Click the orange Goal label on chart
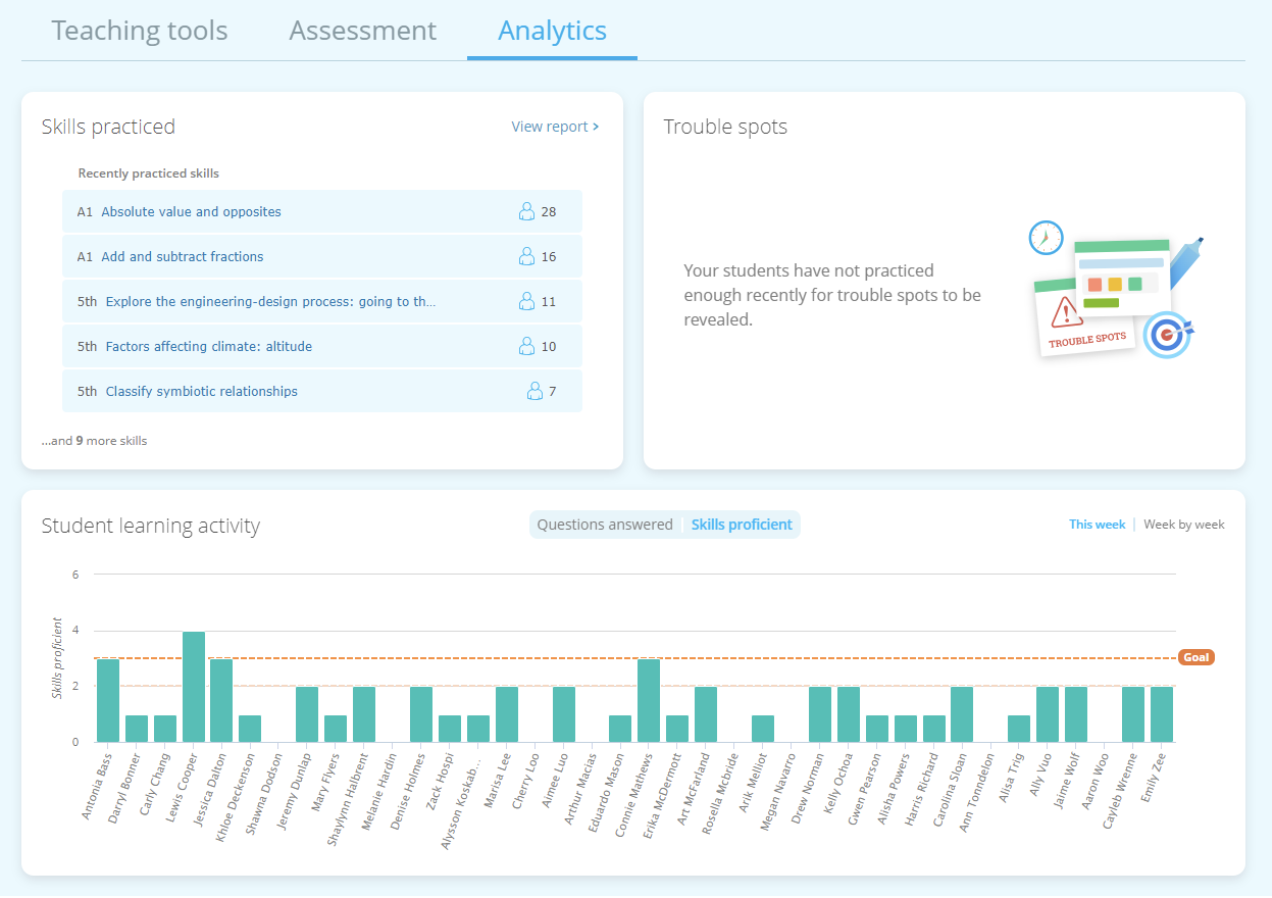1272x898 pixels. click(x=1196, y=658)
